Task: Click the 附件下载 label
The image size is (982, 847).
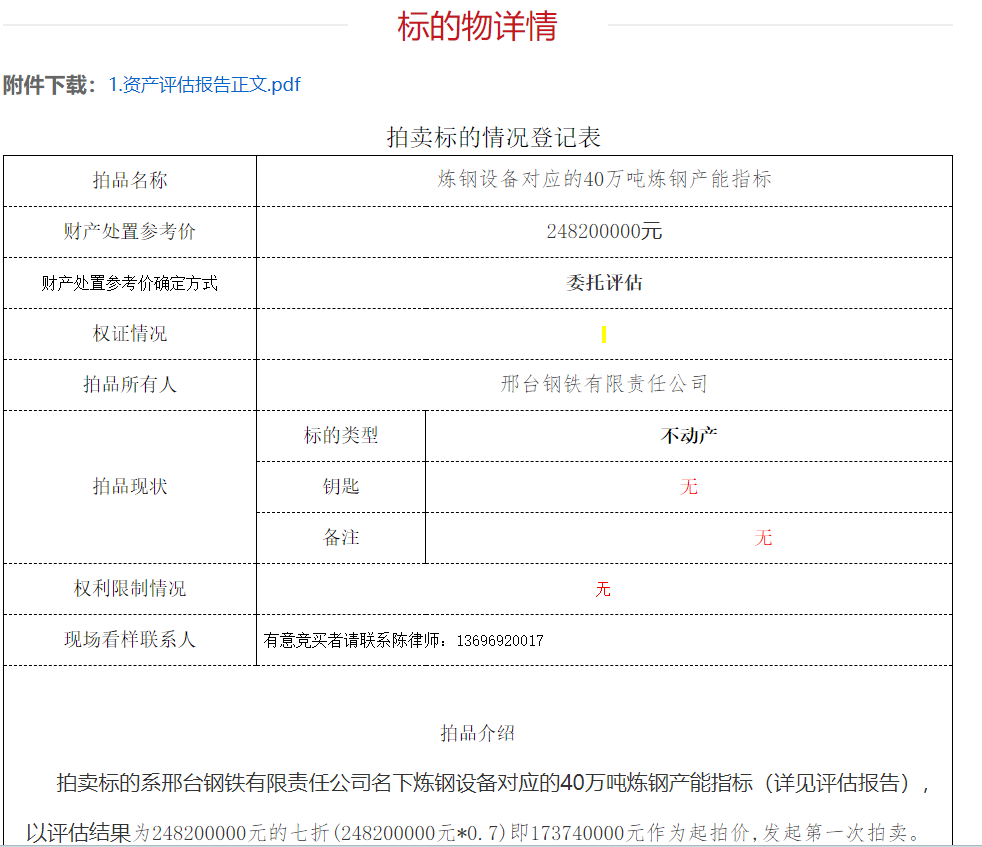Action: tap(48, 85)
